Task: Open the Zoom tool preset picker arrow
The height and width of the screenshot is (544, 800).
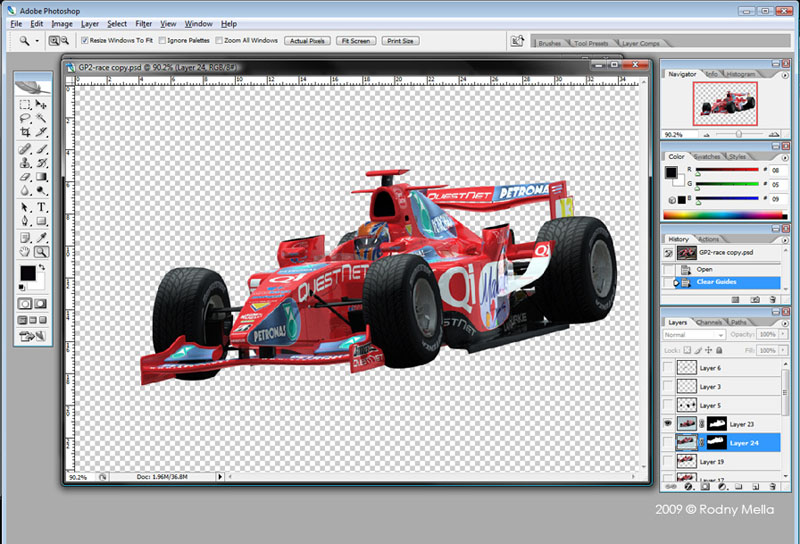Action: [x=38, y=41]
